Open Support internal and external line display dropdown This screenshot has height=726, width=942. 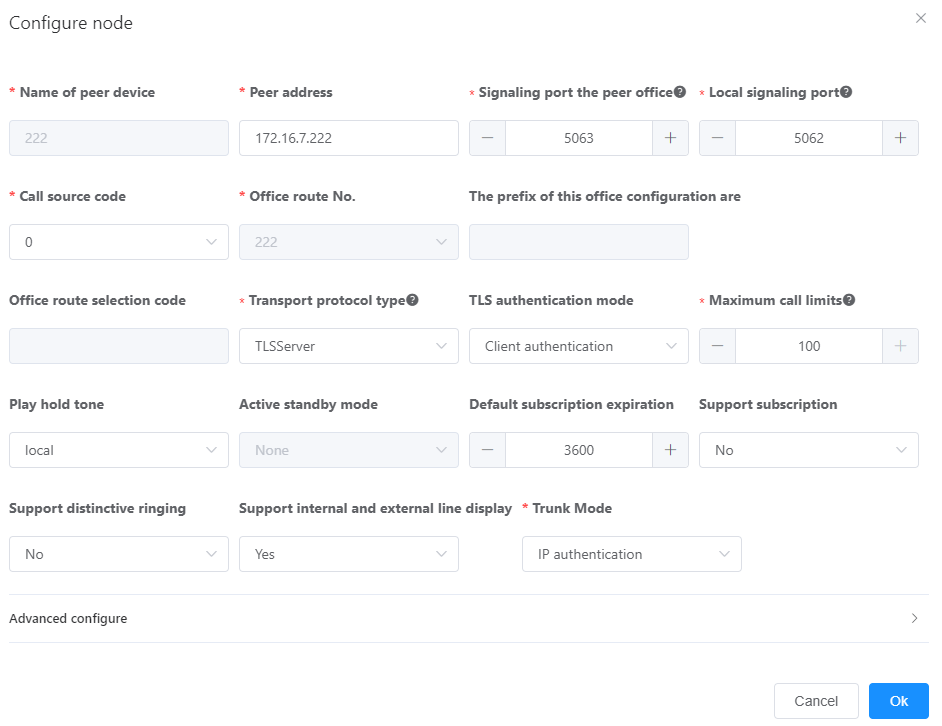349,554
